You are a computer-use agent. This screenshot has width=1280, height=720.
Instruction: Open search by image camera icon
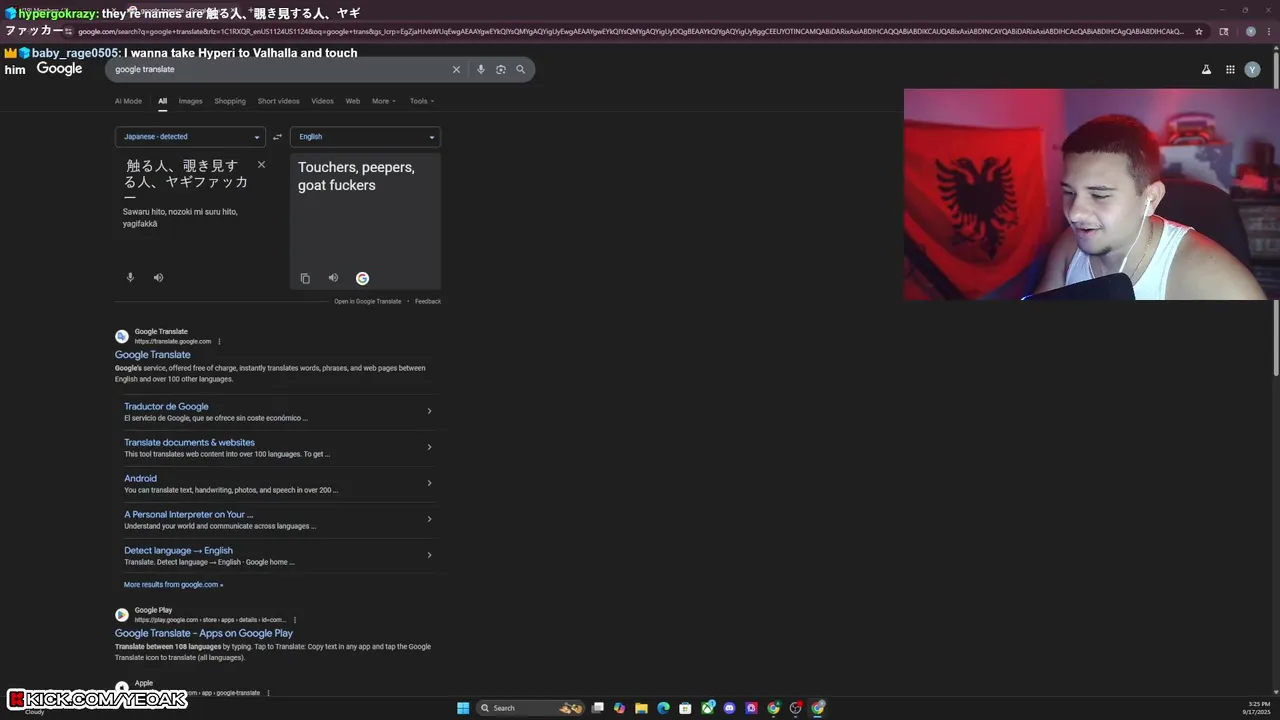(501, 69)
